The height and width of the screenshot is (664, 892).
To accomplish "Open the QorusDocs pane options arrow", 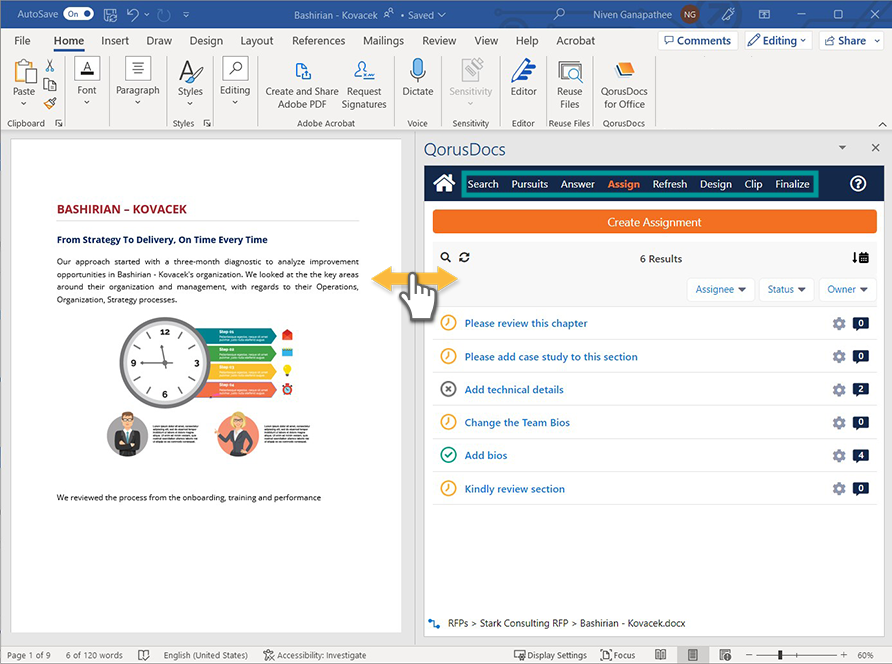I will [x=843, y=148].
